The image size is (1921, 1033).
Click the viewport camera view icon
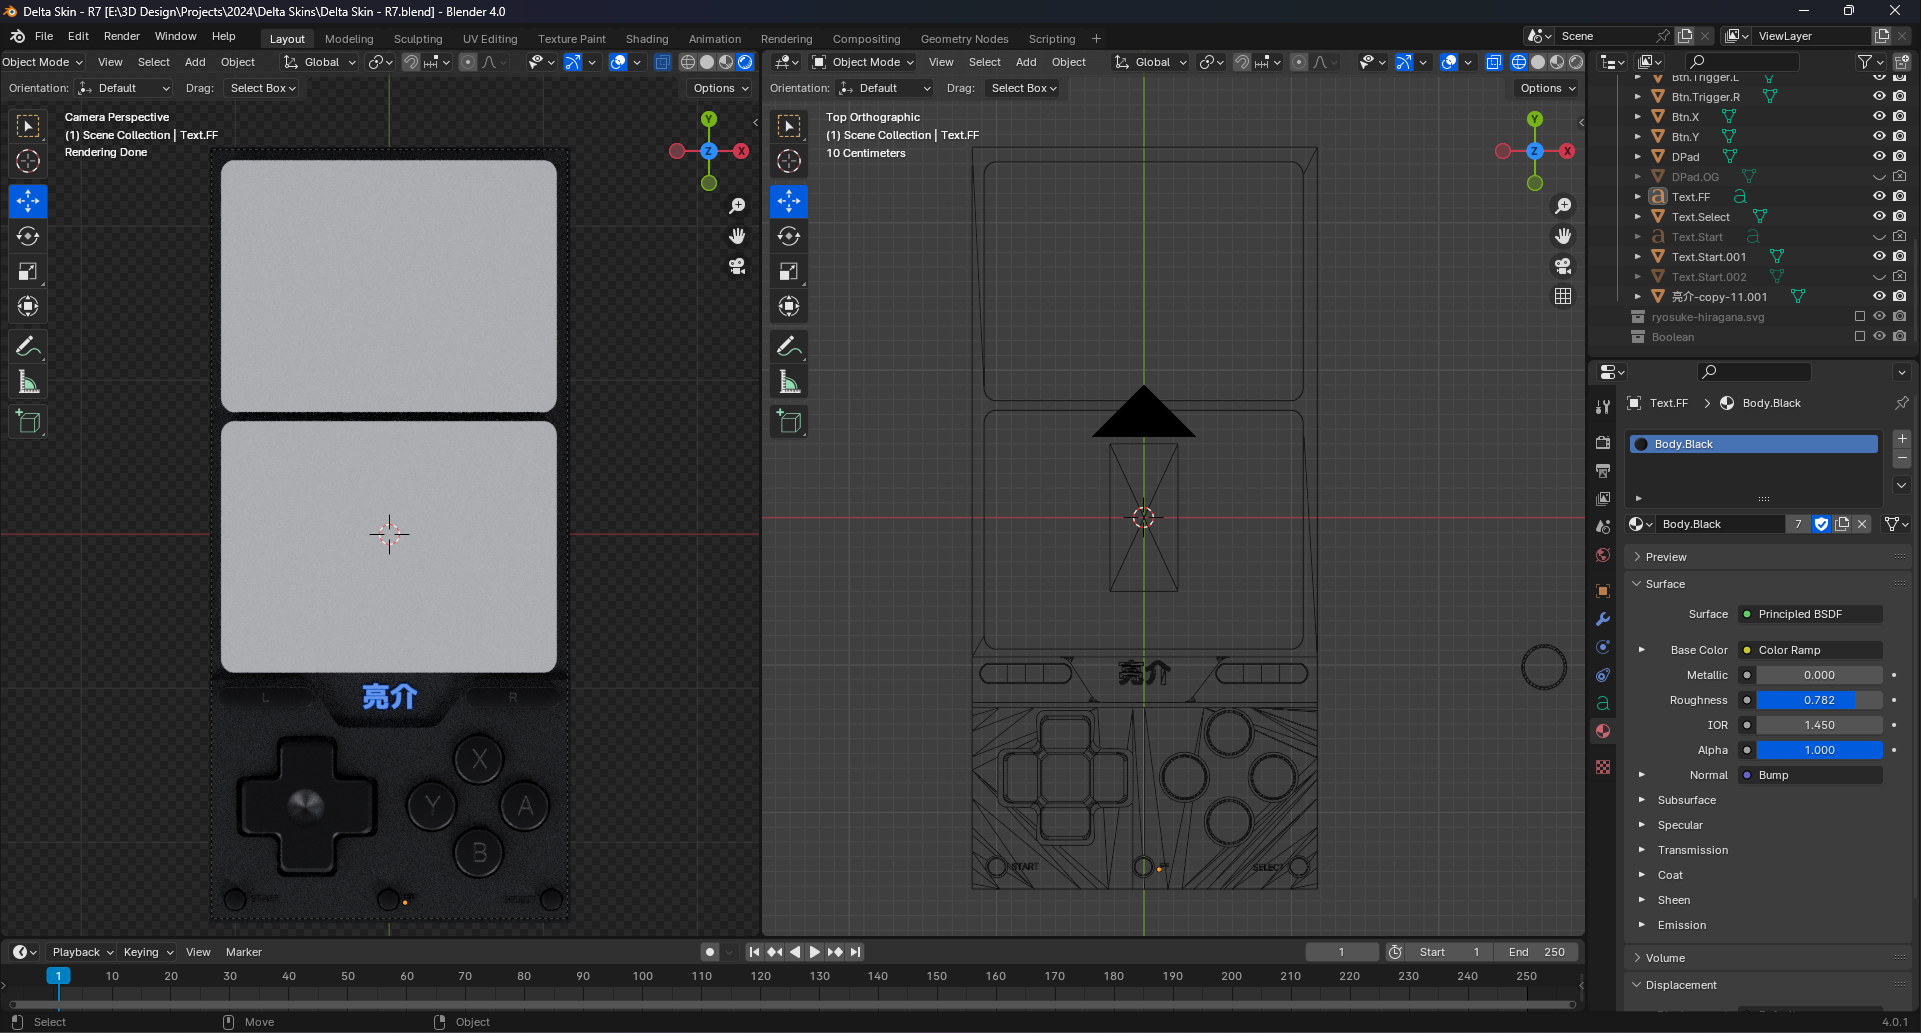(x=737, y=266)
